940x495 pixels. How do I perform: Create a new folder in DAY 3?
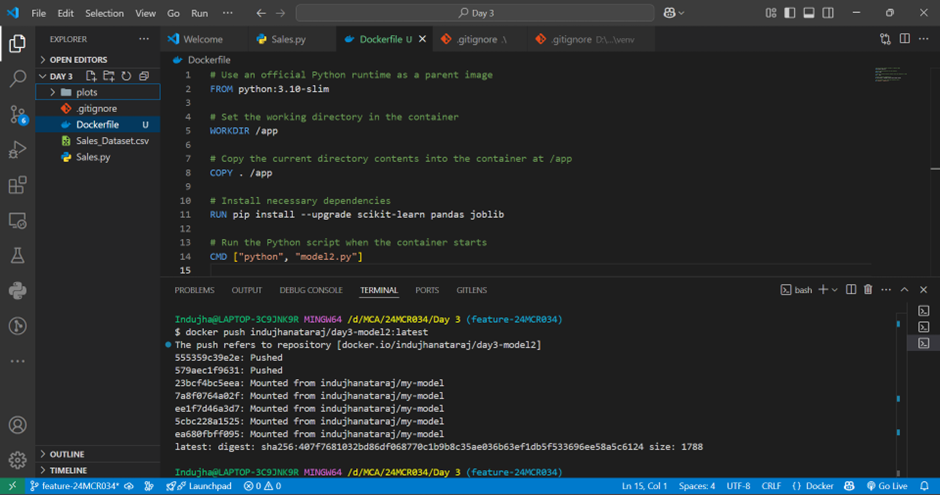tap(109, 76)
